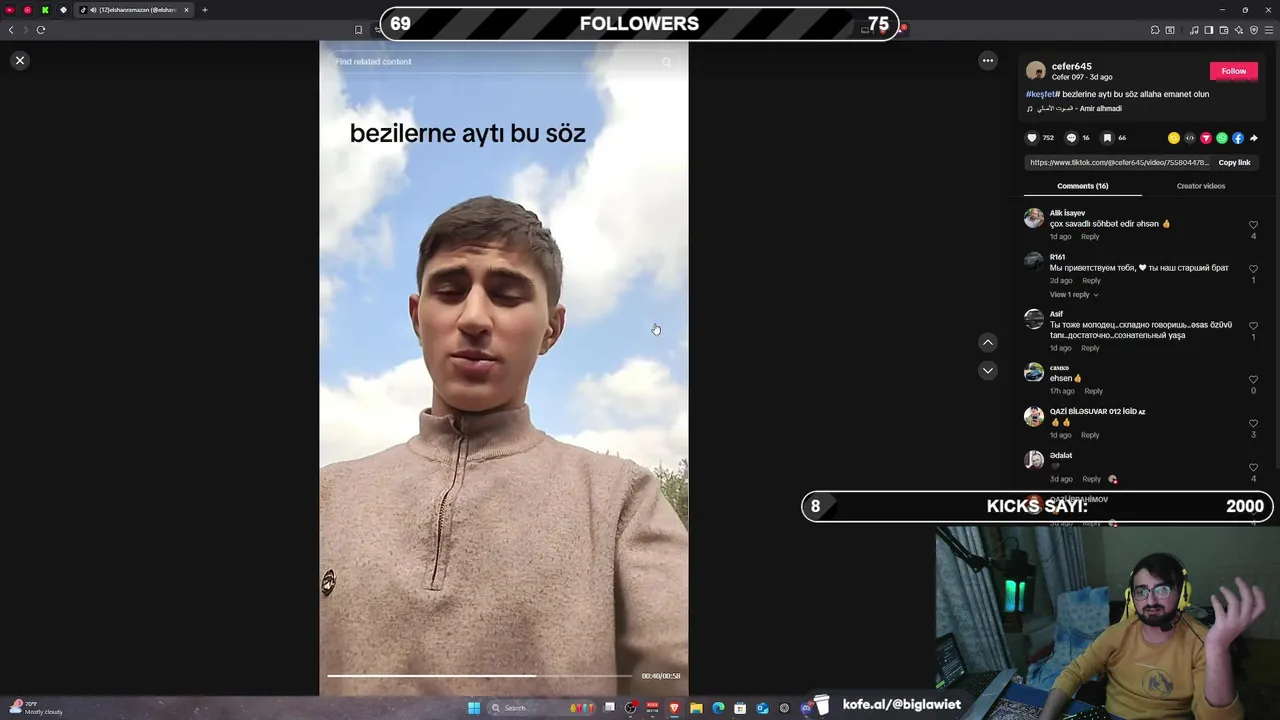This screenshot has height=720, width=1280.
Task: Like Asif's comment
Action: (1253, 326)
